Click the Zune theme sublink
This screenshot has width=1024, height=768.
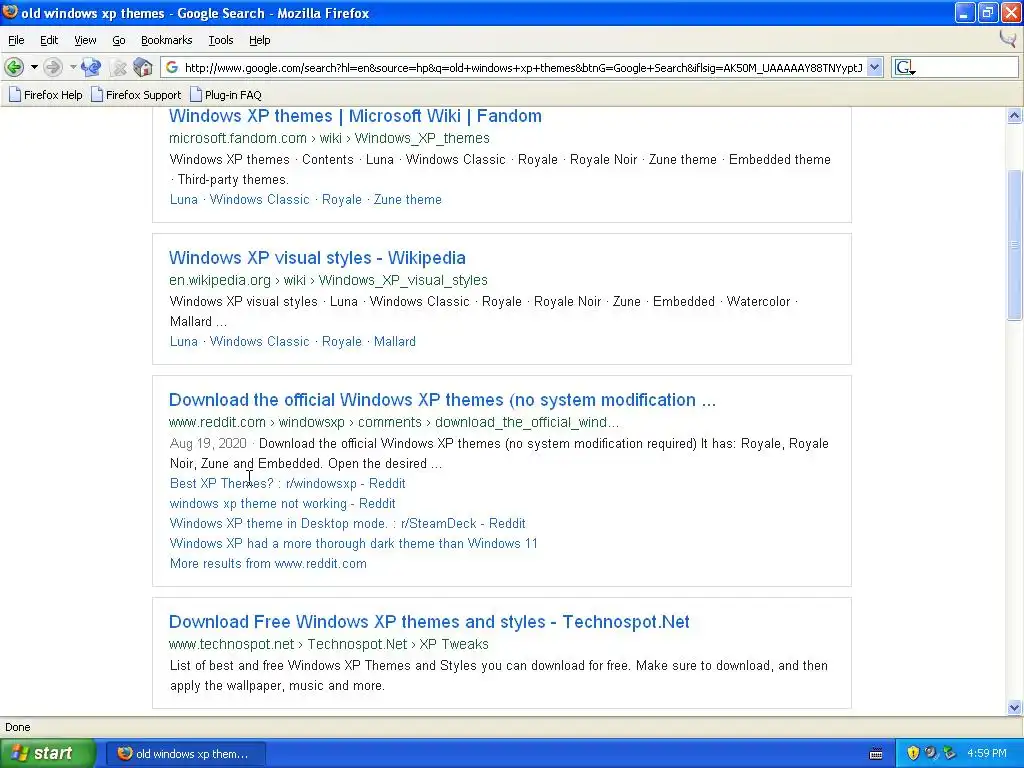408,200
